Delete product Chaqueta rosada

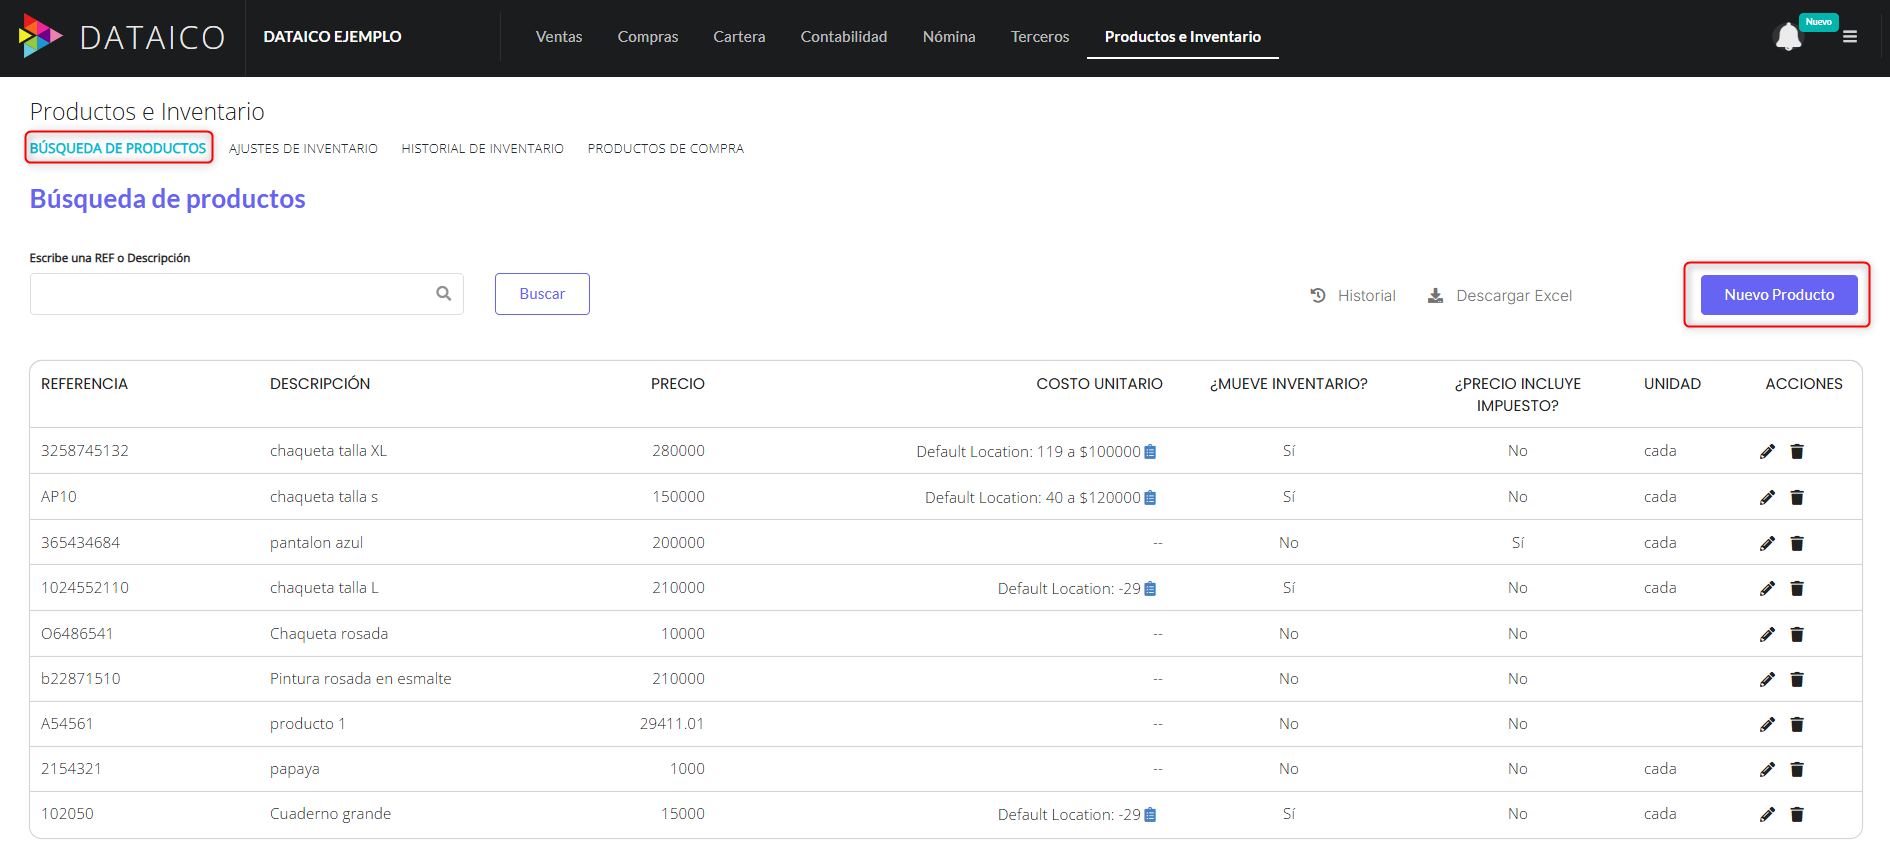point(1797,634)
